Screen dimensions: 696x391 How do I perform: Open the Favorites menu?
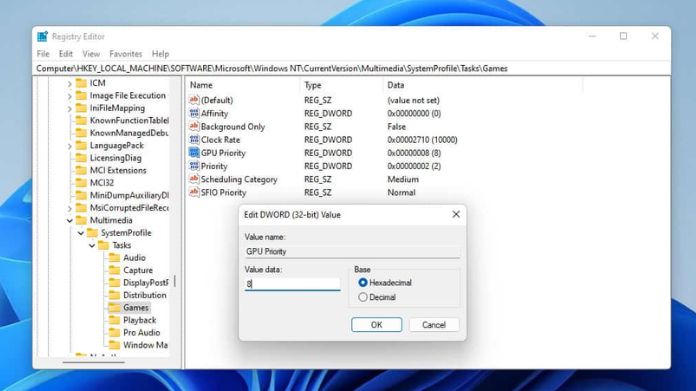[x=126, y=54]
